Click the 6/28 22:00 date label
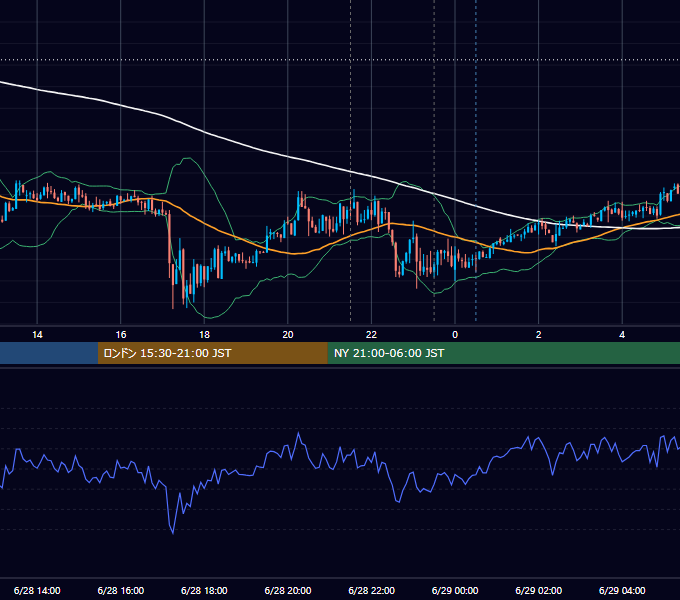Viewport: 680px width, 600px height. click(372, 590)
